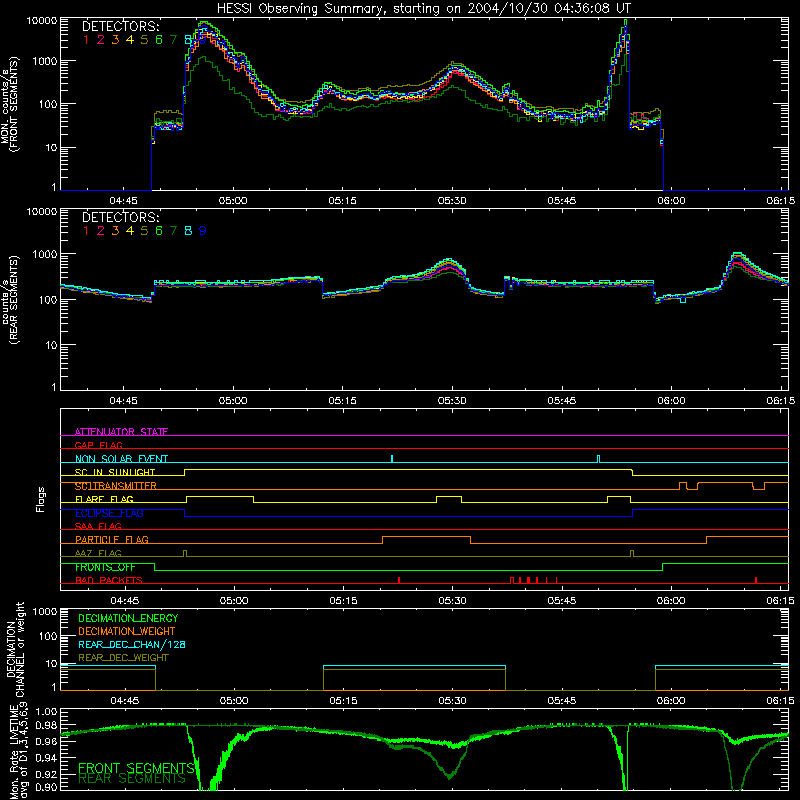Viewport: 800px width, 800px height.
Task: Click the 10000 tick label on front segments plot
Action: coord(41,20)
